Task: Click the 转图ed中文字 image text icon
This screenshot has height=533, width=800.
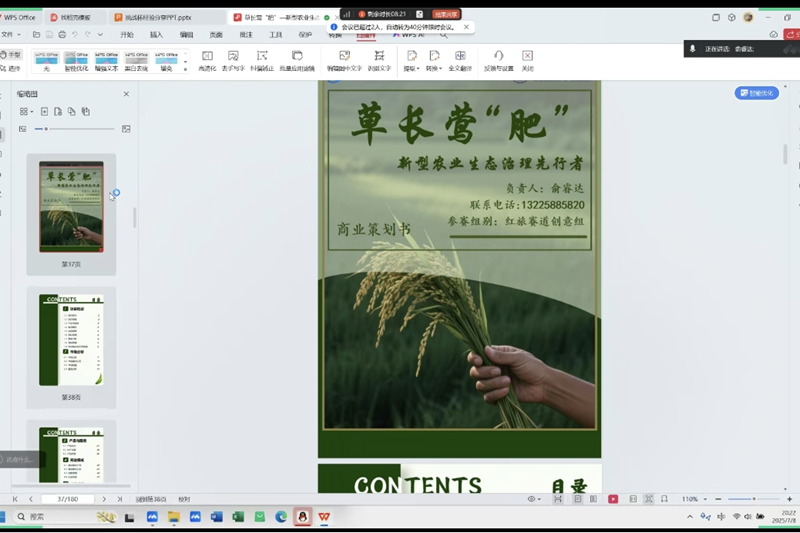Action: point(344,60)
